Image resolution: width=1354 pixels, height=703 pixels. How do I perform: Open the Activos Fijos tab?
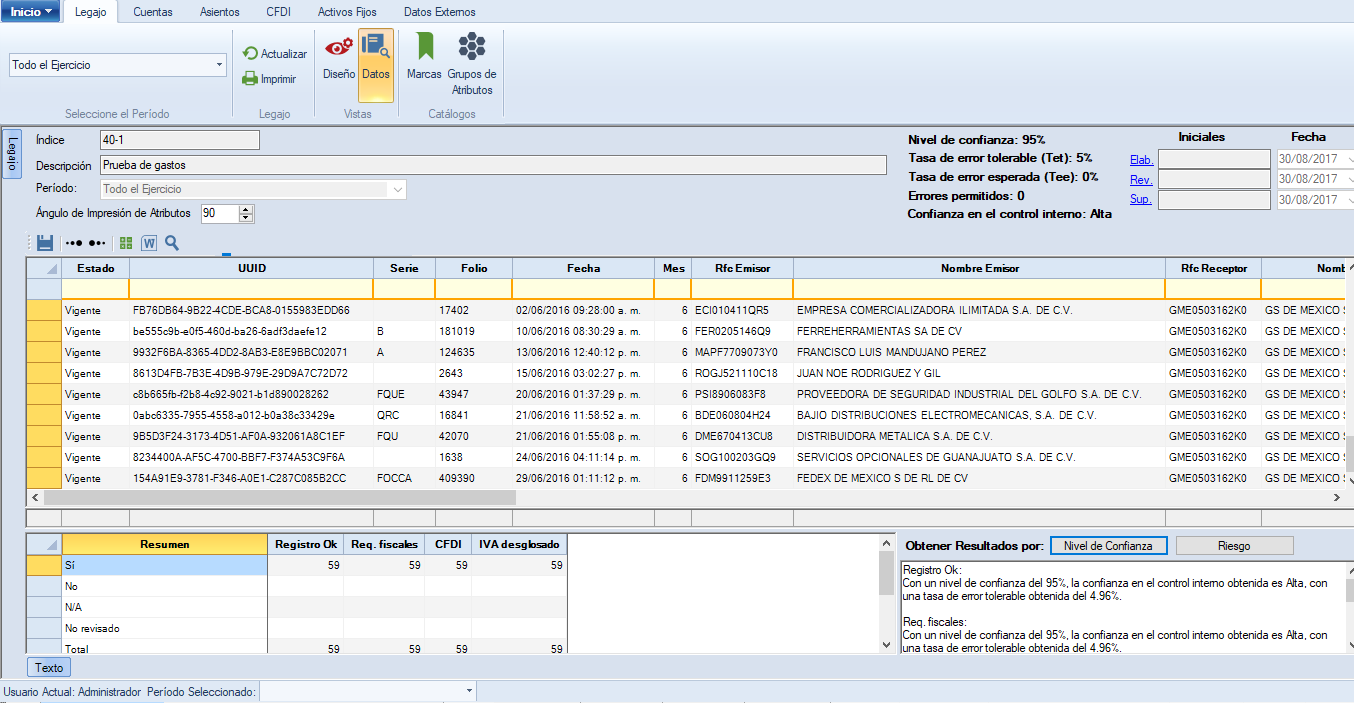tap(347, 12)
